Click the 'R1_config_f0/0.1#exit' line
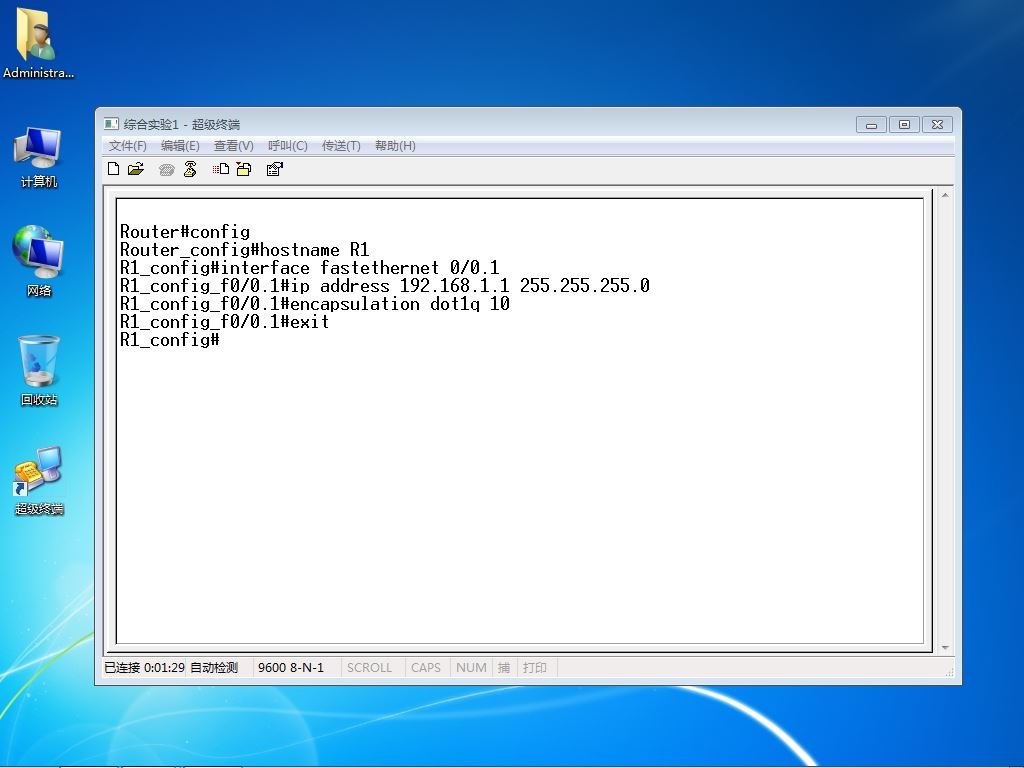This screenshot has width=1024, height=768. click(225, 322)
